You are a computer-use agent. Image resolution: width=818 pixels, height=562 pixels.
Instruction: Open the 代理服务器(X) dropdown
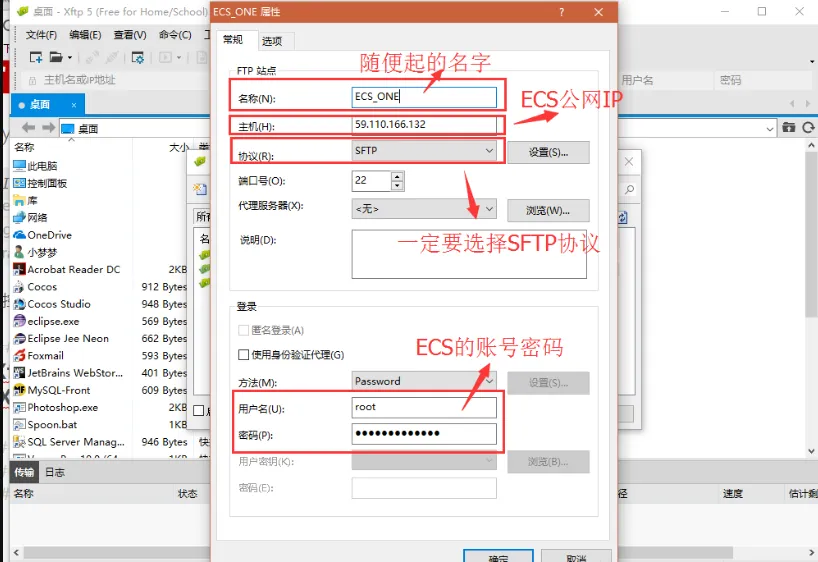(489, 209)
